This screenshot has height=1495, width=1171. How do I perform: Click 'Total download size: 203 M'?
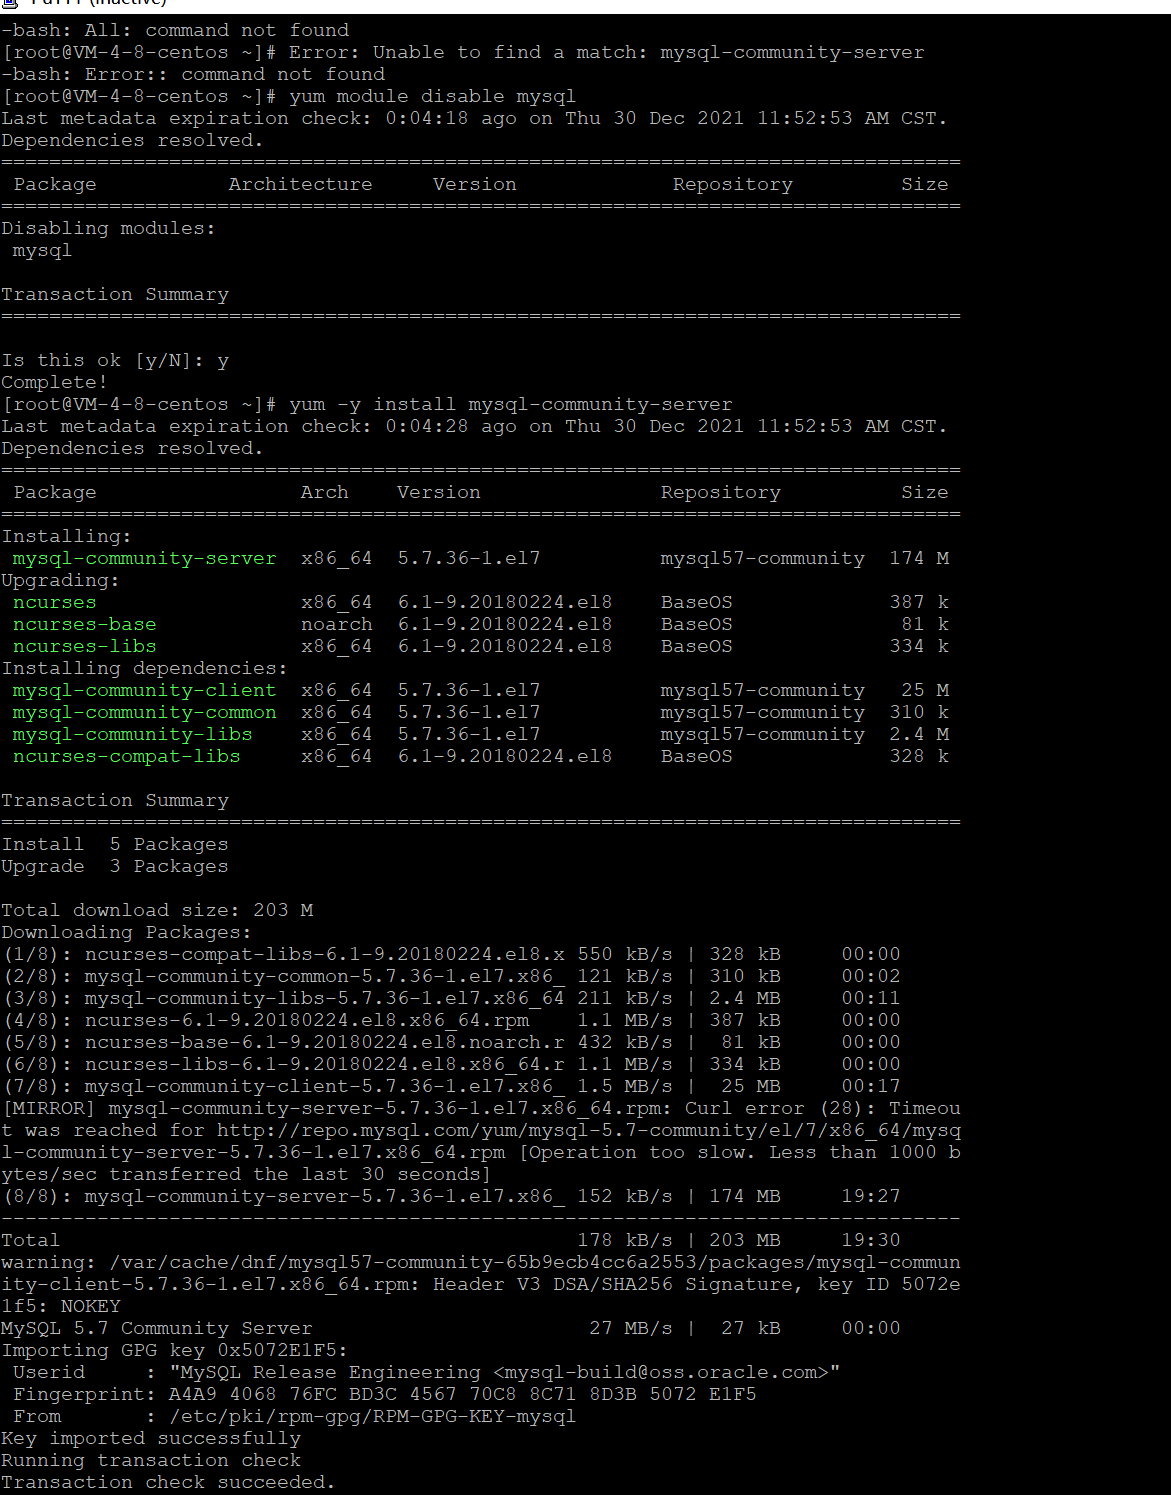[157, 911]
